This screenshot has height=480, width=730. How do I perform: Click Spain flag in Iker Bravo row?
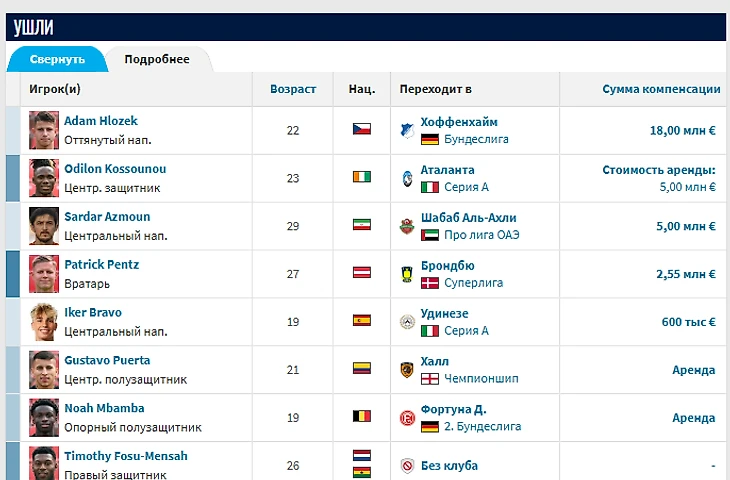pyautogui.click(x=362, y=322)
